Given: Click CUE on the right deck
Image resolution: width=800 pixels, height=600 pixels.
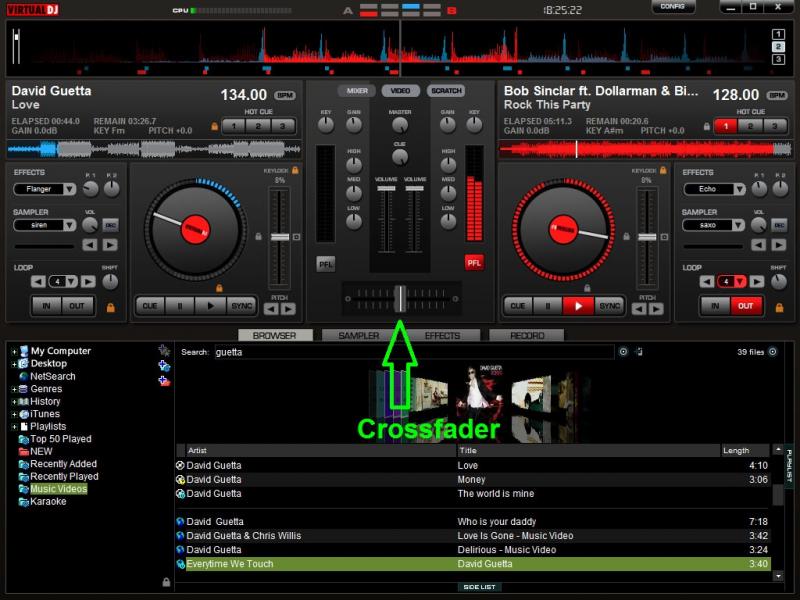Looking at the screenshot, I should [518, 306].
